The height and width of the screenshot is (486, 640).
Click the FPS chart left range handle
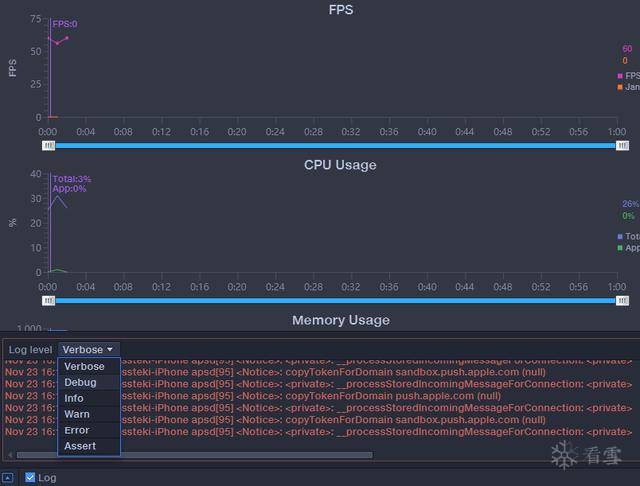48,145
